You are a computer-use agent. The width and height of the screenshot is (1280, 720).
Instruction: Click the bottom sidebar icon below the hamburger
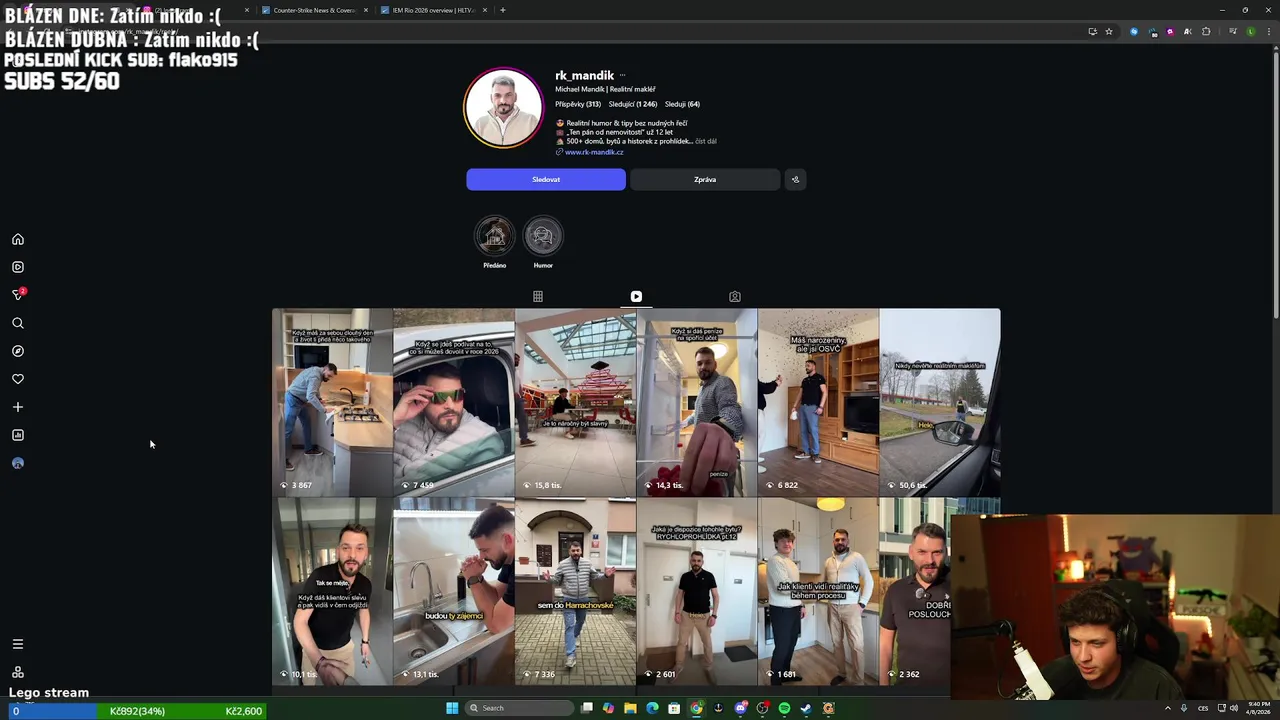18,672
